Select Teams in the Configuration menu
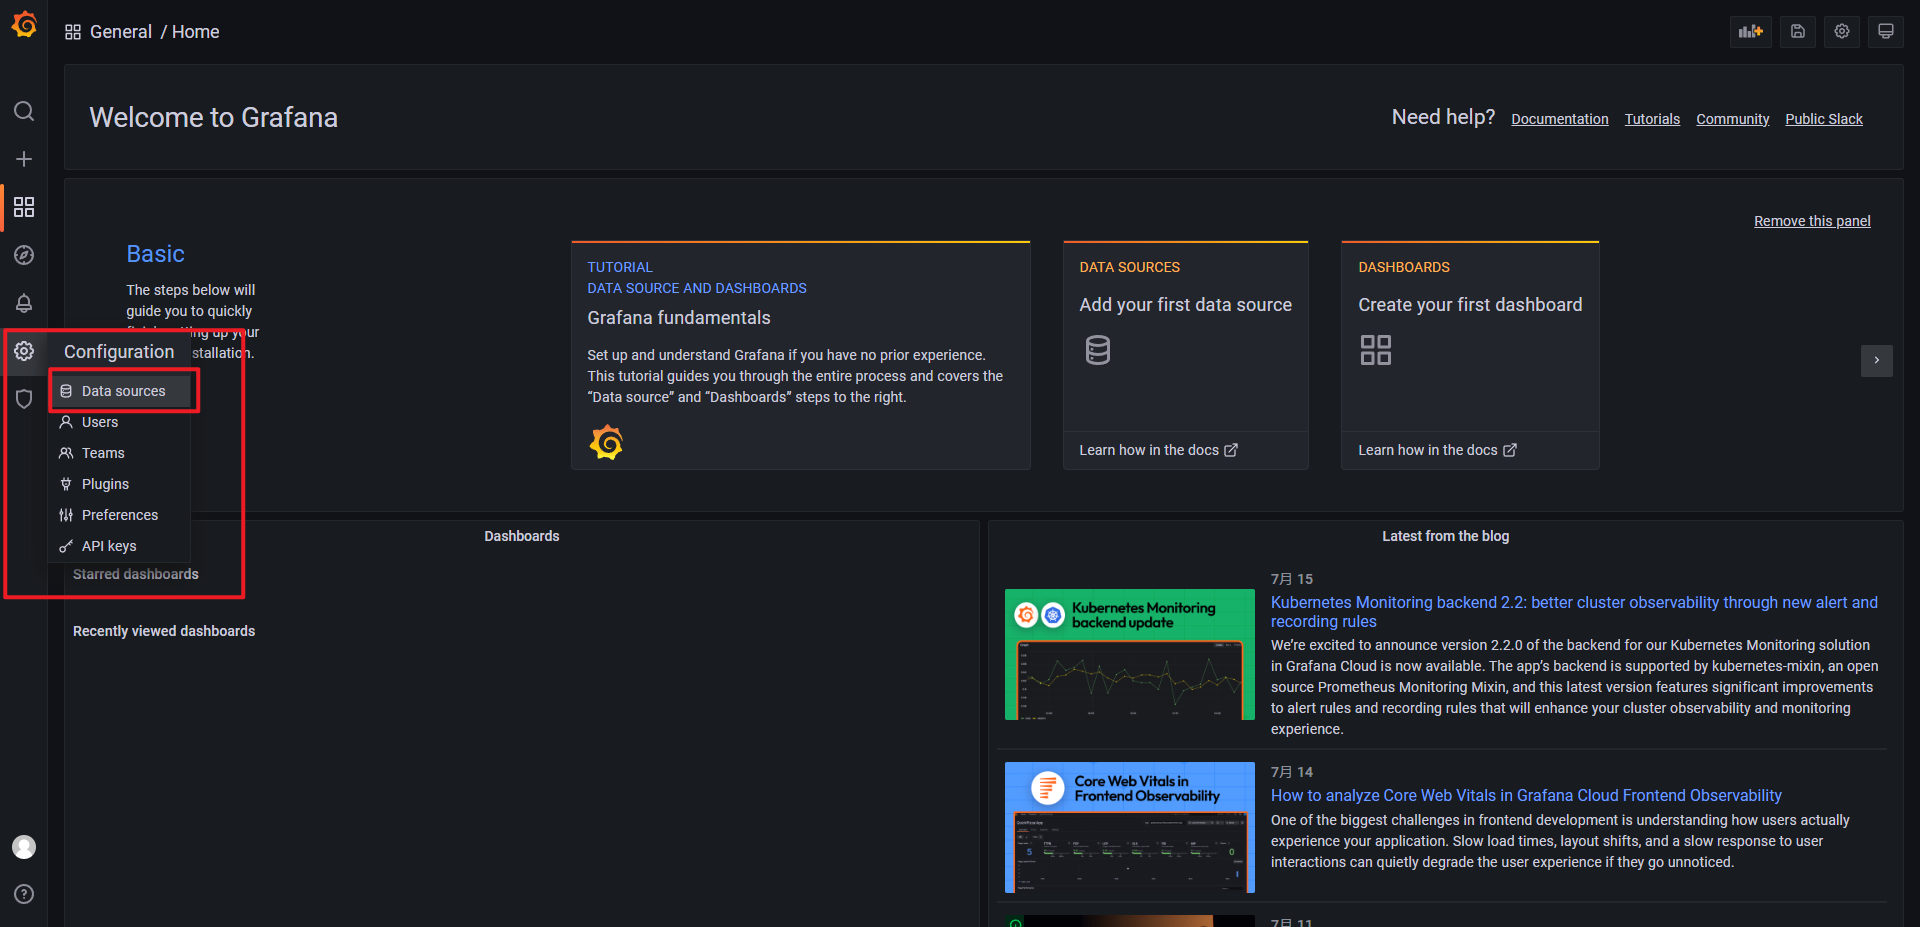The image size is (1920, 927). (x=120, y=453)
